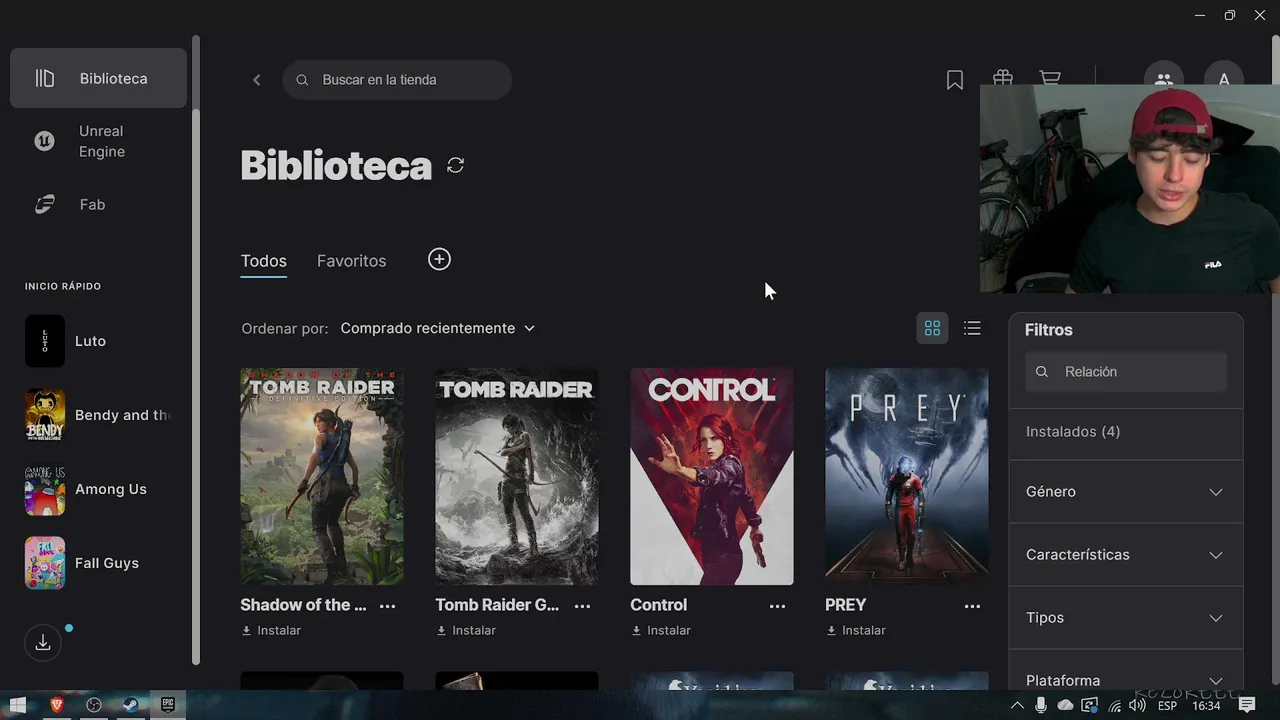Install Shadow of the Tomb Raider
The width and height of the screenshot is (1280, 720).
click(271, 631)
